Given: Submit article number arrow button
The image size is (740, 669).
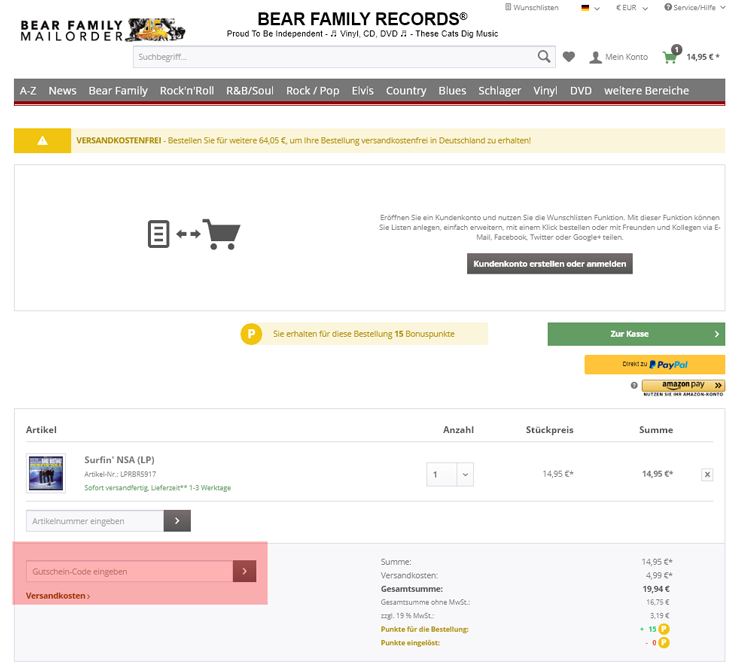Looking at the screenshot, I should (x=177, y=521).
